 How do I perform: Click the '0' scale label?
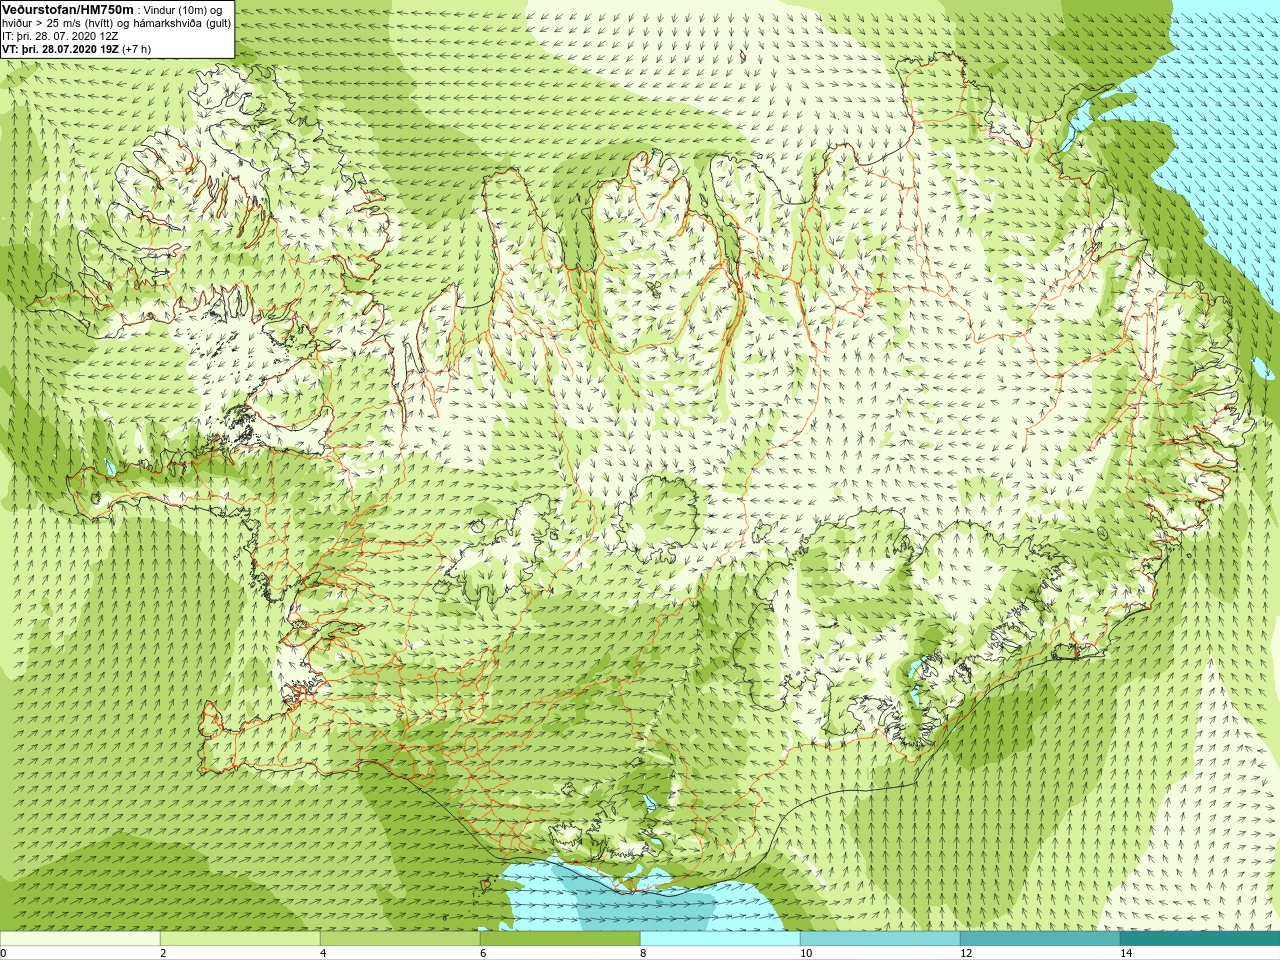tap(3, 953)
